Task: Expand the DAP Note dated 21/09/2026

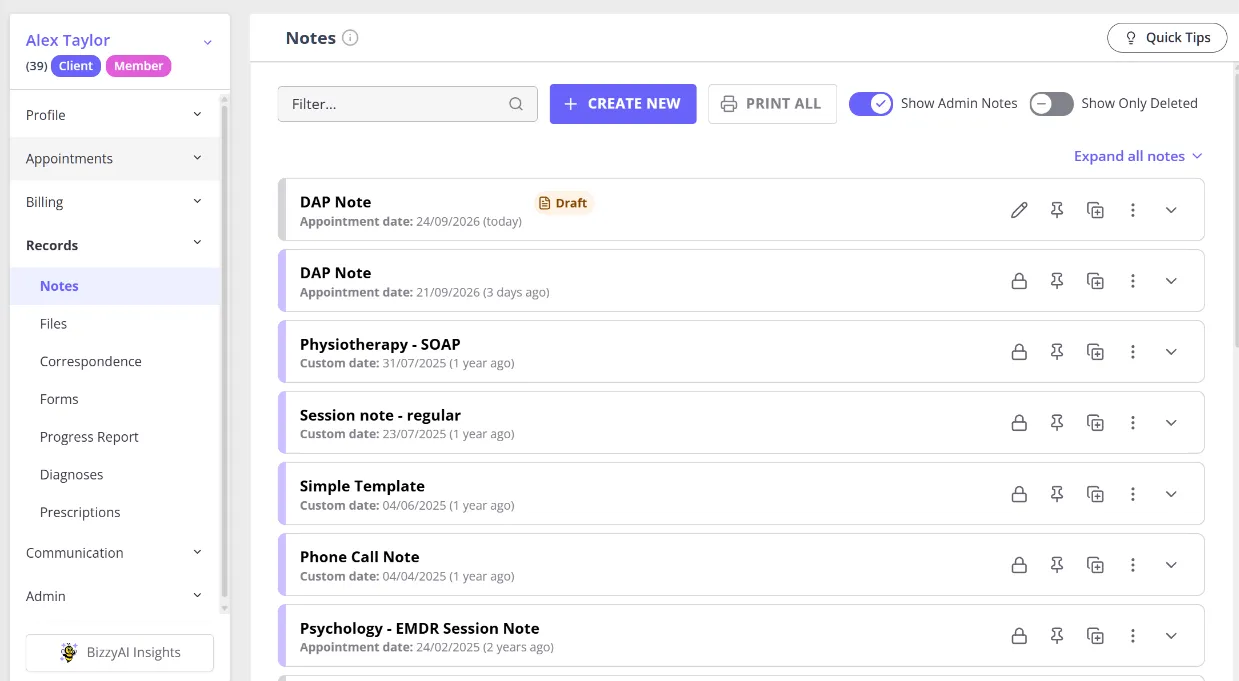Action: coord(1171,281)
